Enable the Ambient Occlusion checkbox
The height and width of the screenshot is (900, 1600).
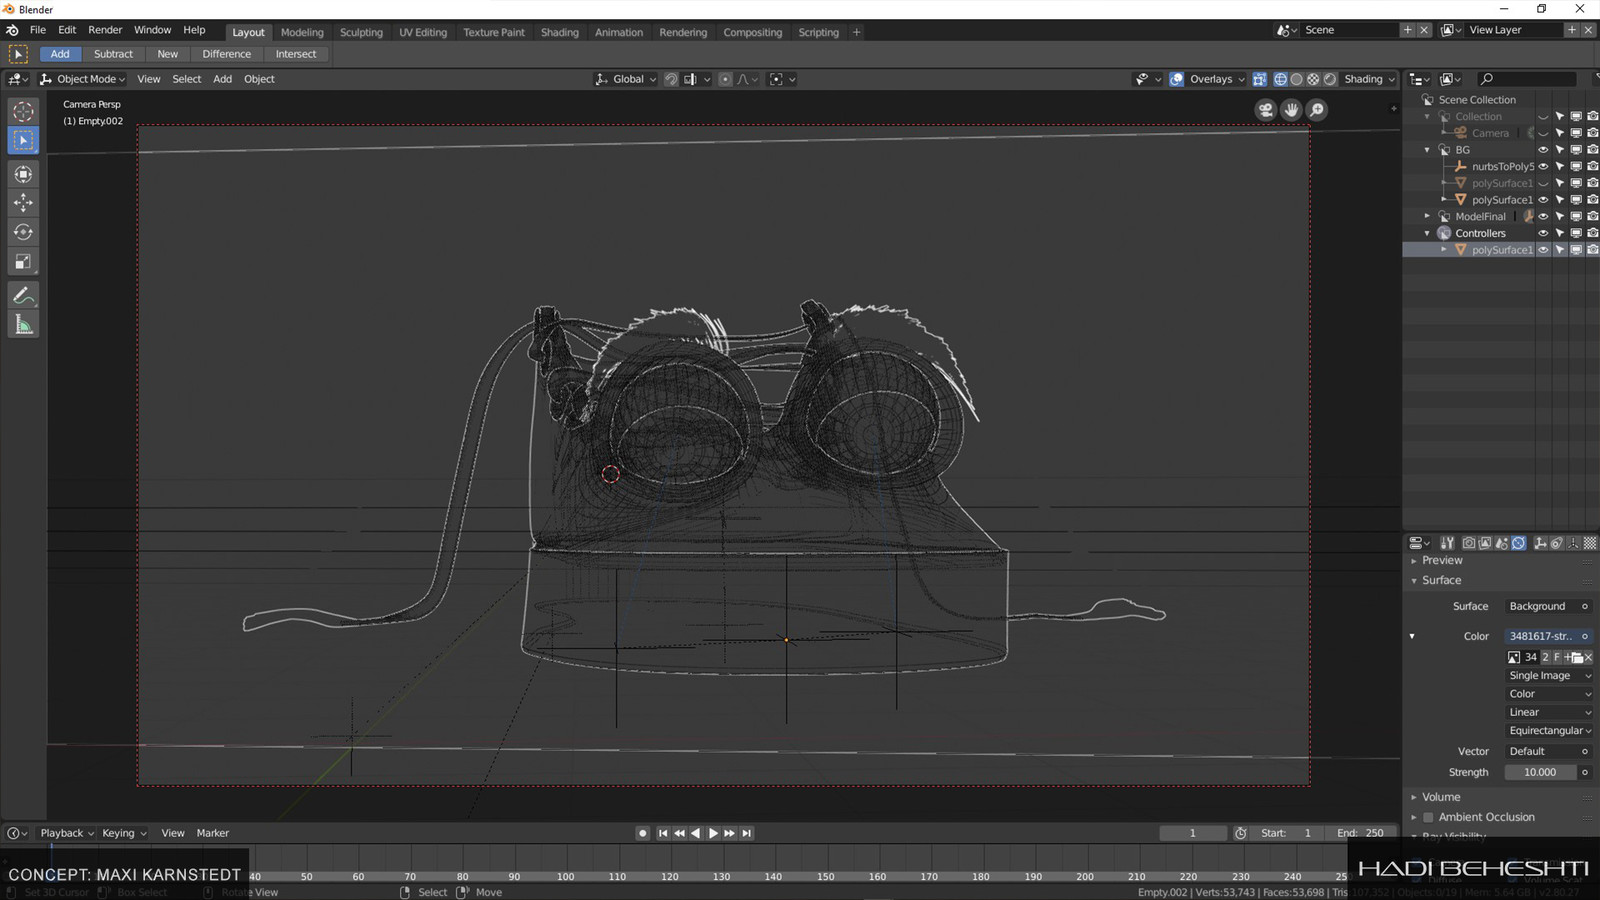click(1428, 817)
